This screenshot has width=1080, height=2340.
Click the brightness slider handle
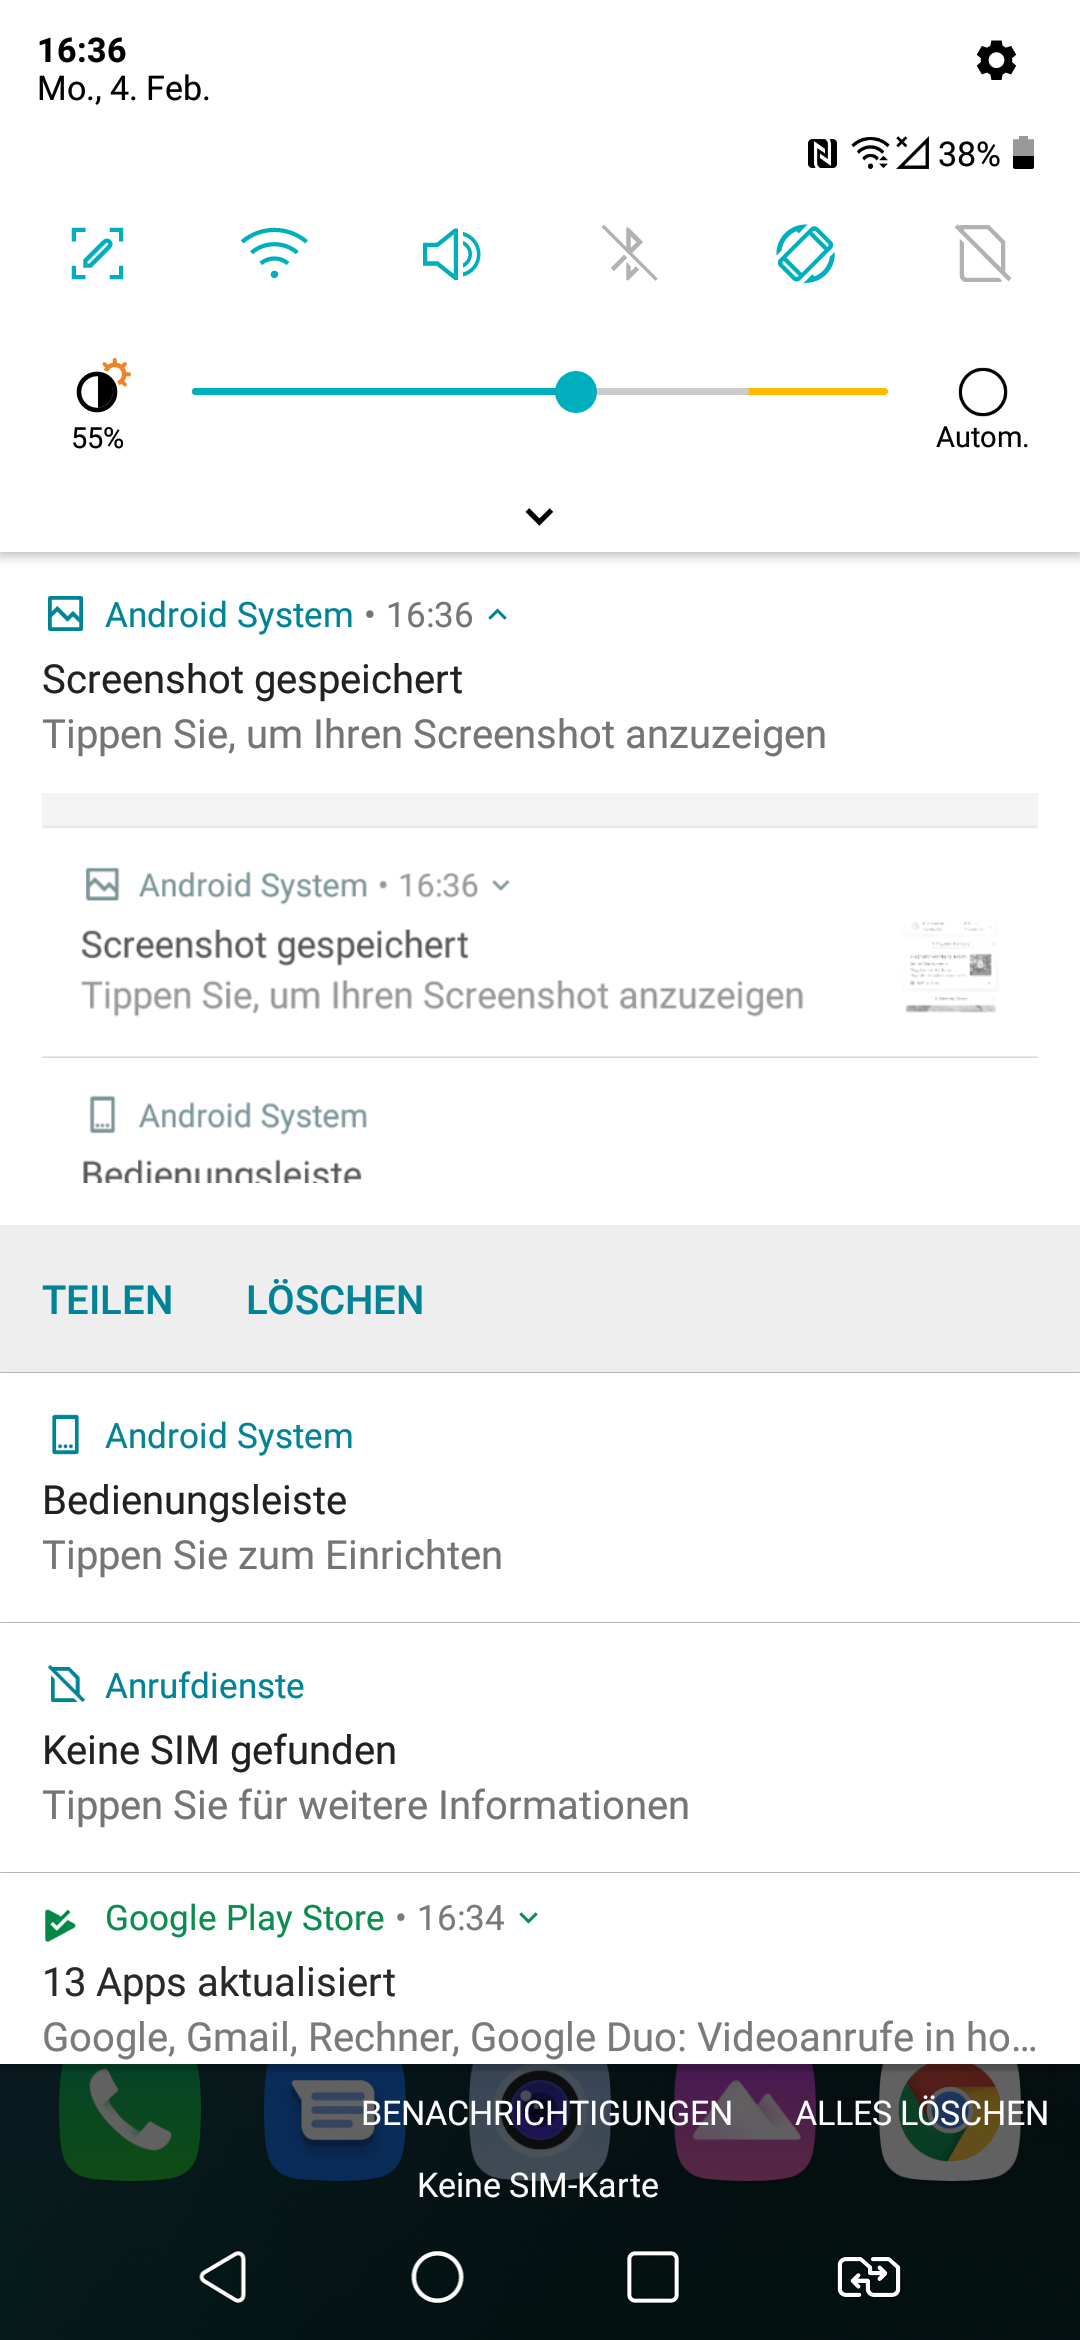[576, 392]
